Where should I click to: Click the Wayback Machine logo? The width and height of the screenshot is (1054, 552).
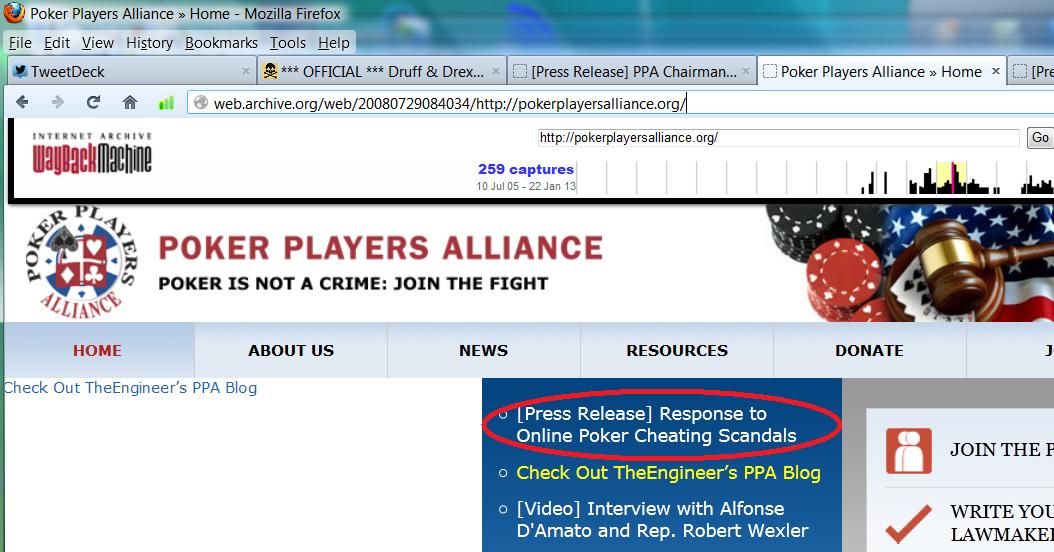pyautogui.click(x=92, y=153)
